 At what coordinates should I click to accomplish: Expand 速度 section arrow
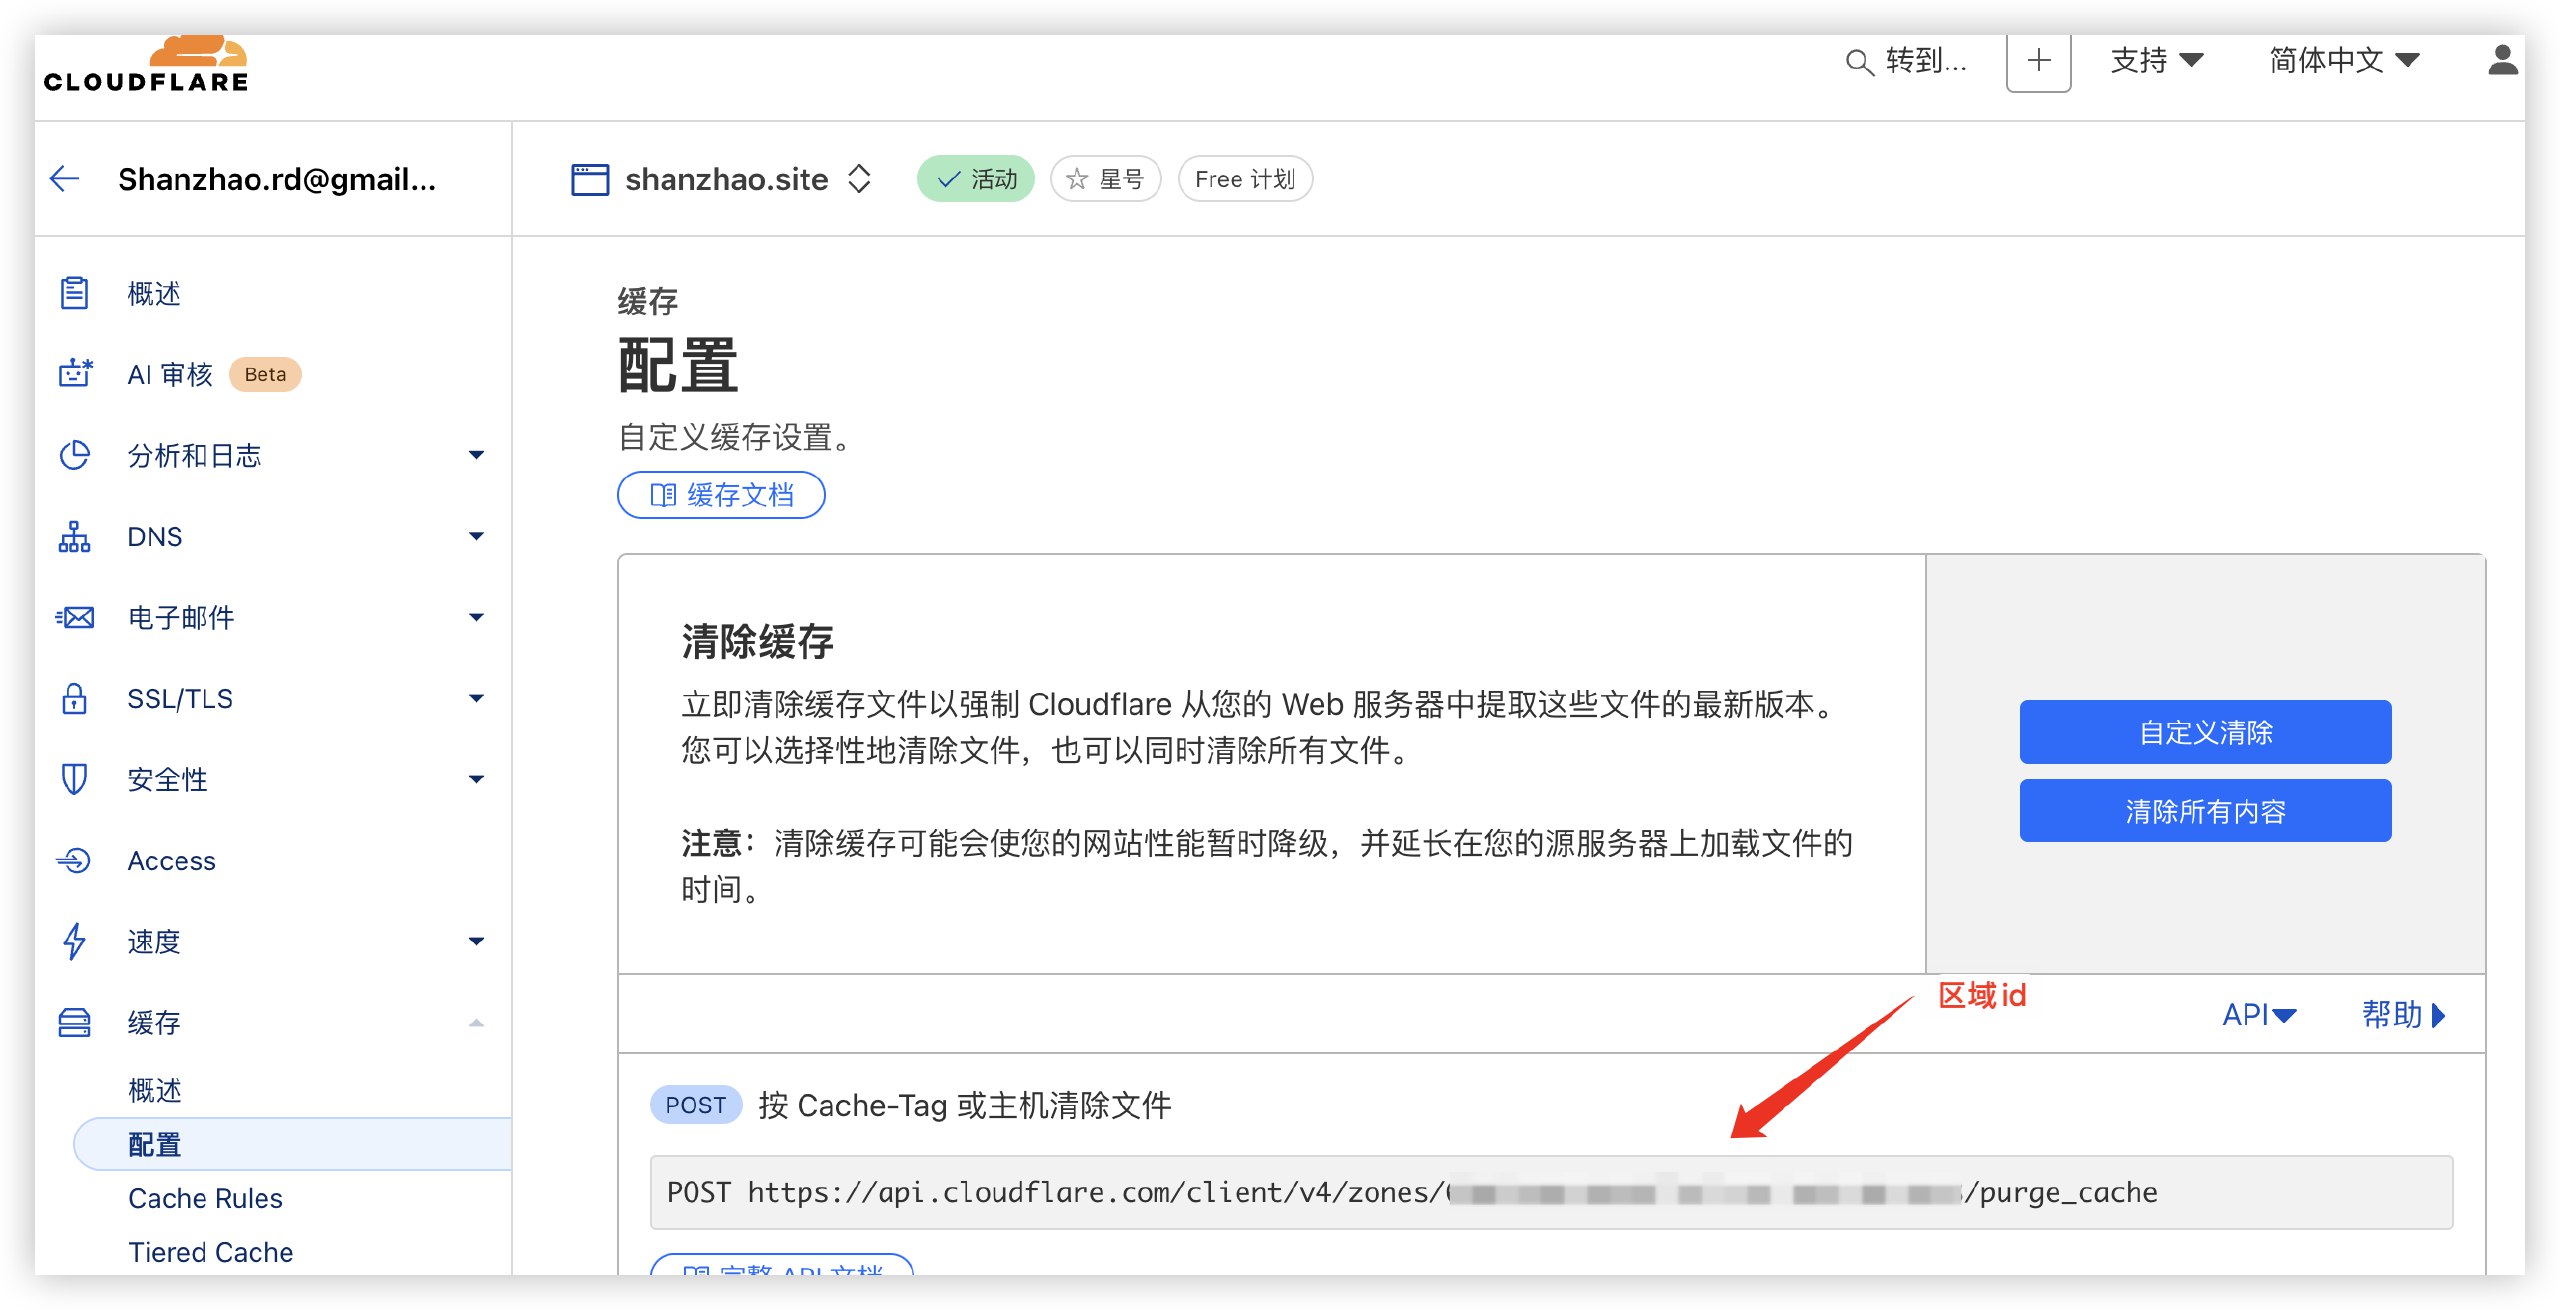[477, 941]
